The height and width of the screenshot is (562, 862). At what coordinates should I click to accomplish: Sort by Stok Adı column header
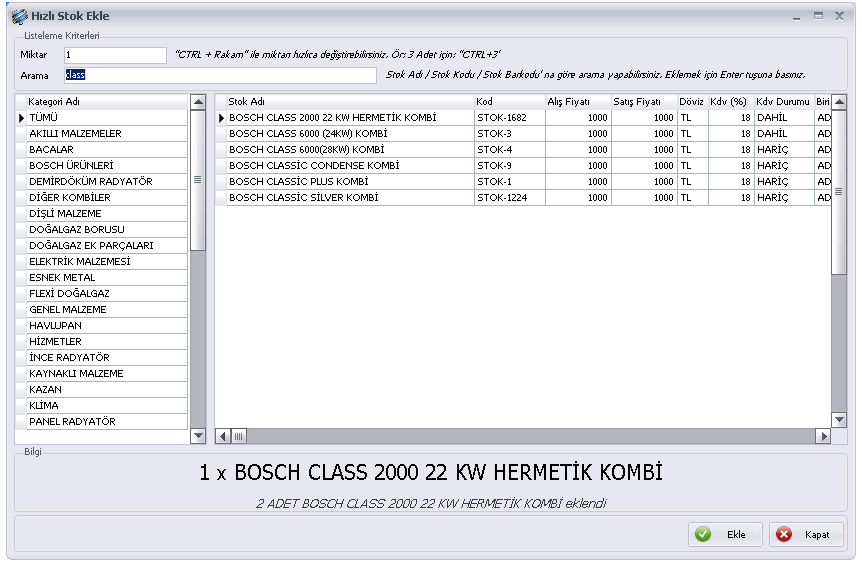click(x=350, y=102)
